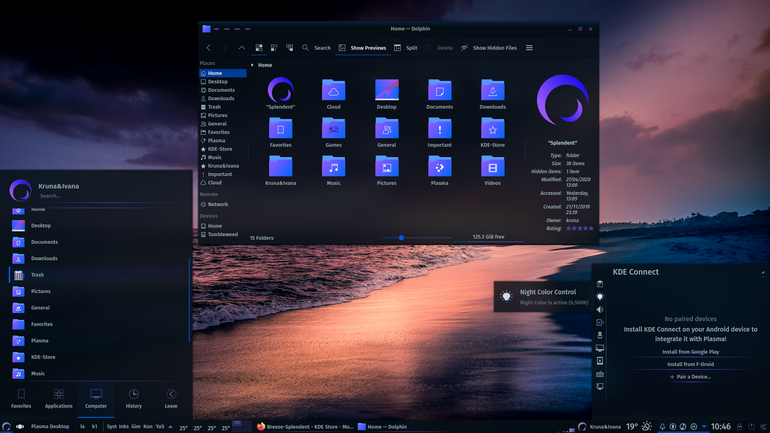Toggle Show Hidden Files option
This screenshot has width=770, height=433.
489,48
